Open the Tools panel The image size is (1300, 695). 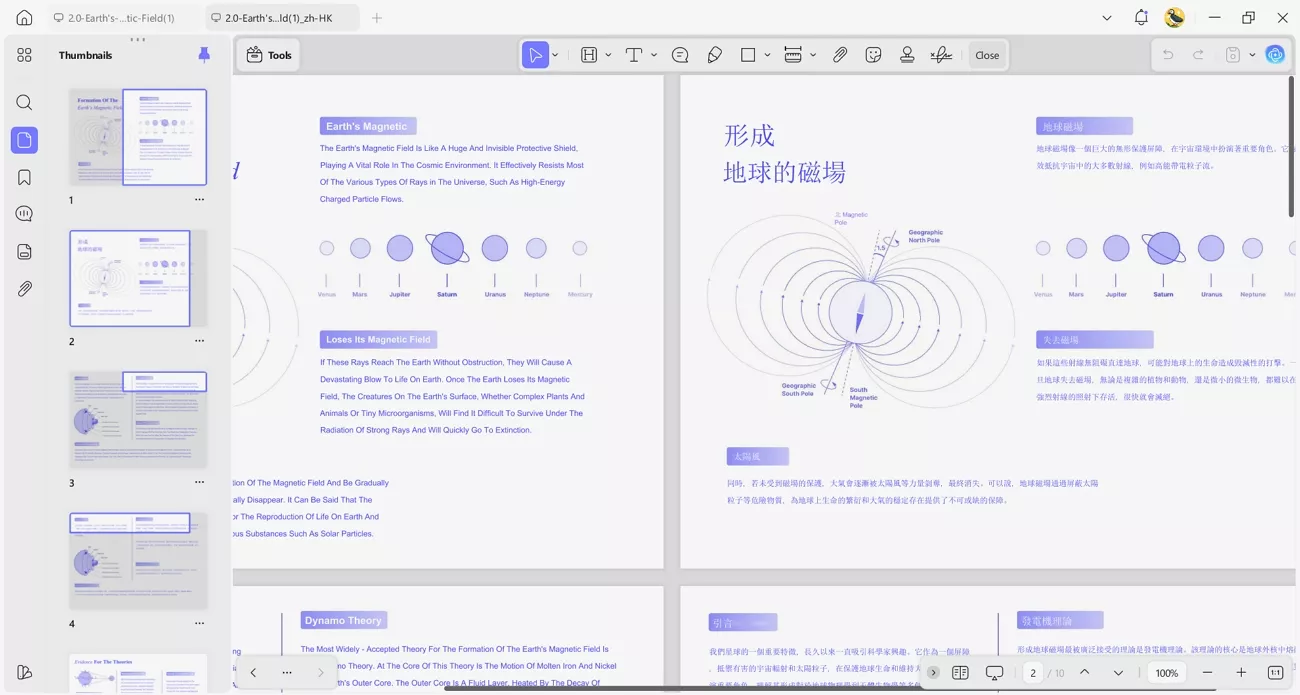pos(267,55)
